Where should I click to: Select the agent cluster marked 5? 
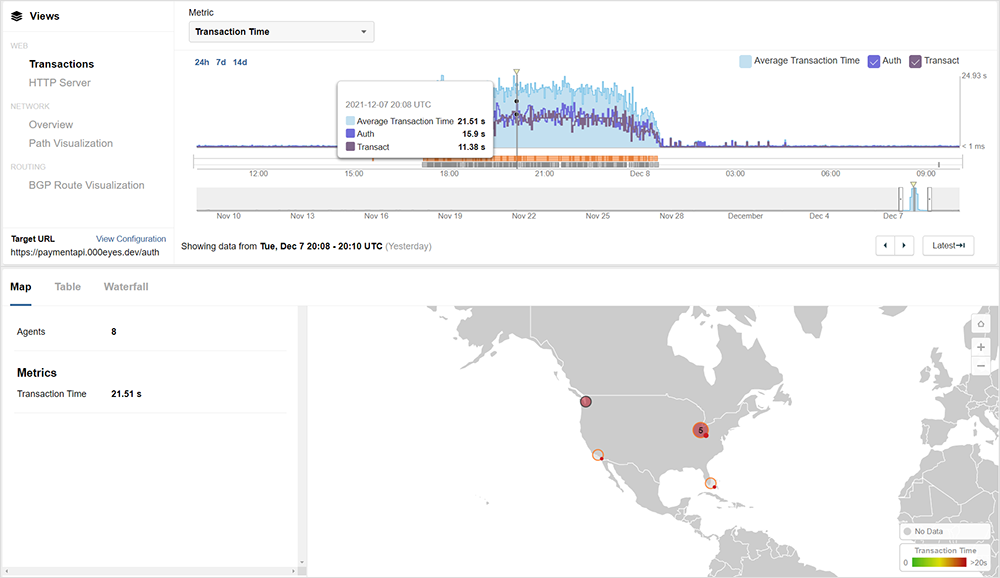point(701,430)
